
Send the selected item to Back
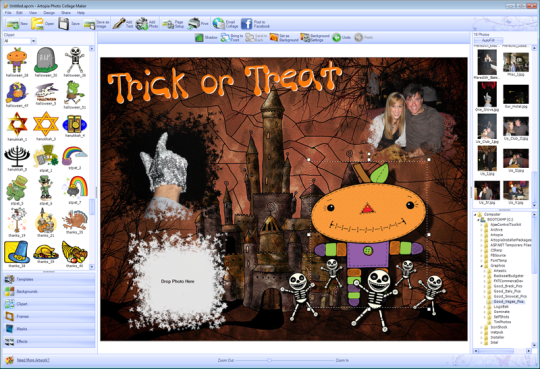[256, 38]
